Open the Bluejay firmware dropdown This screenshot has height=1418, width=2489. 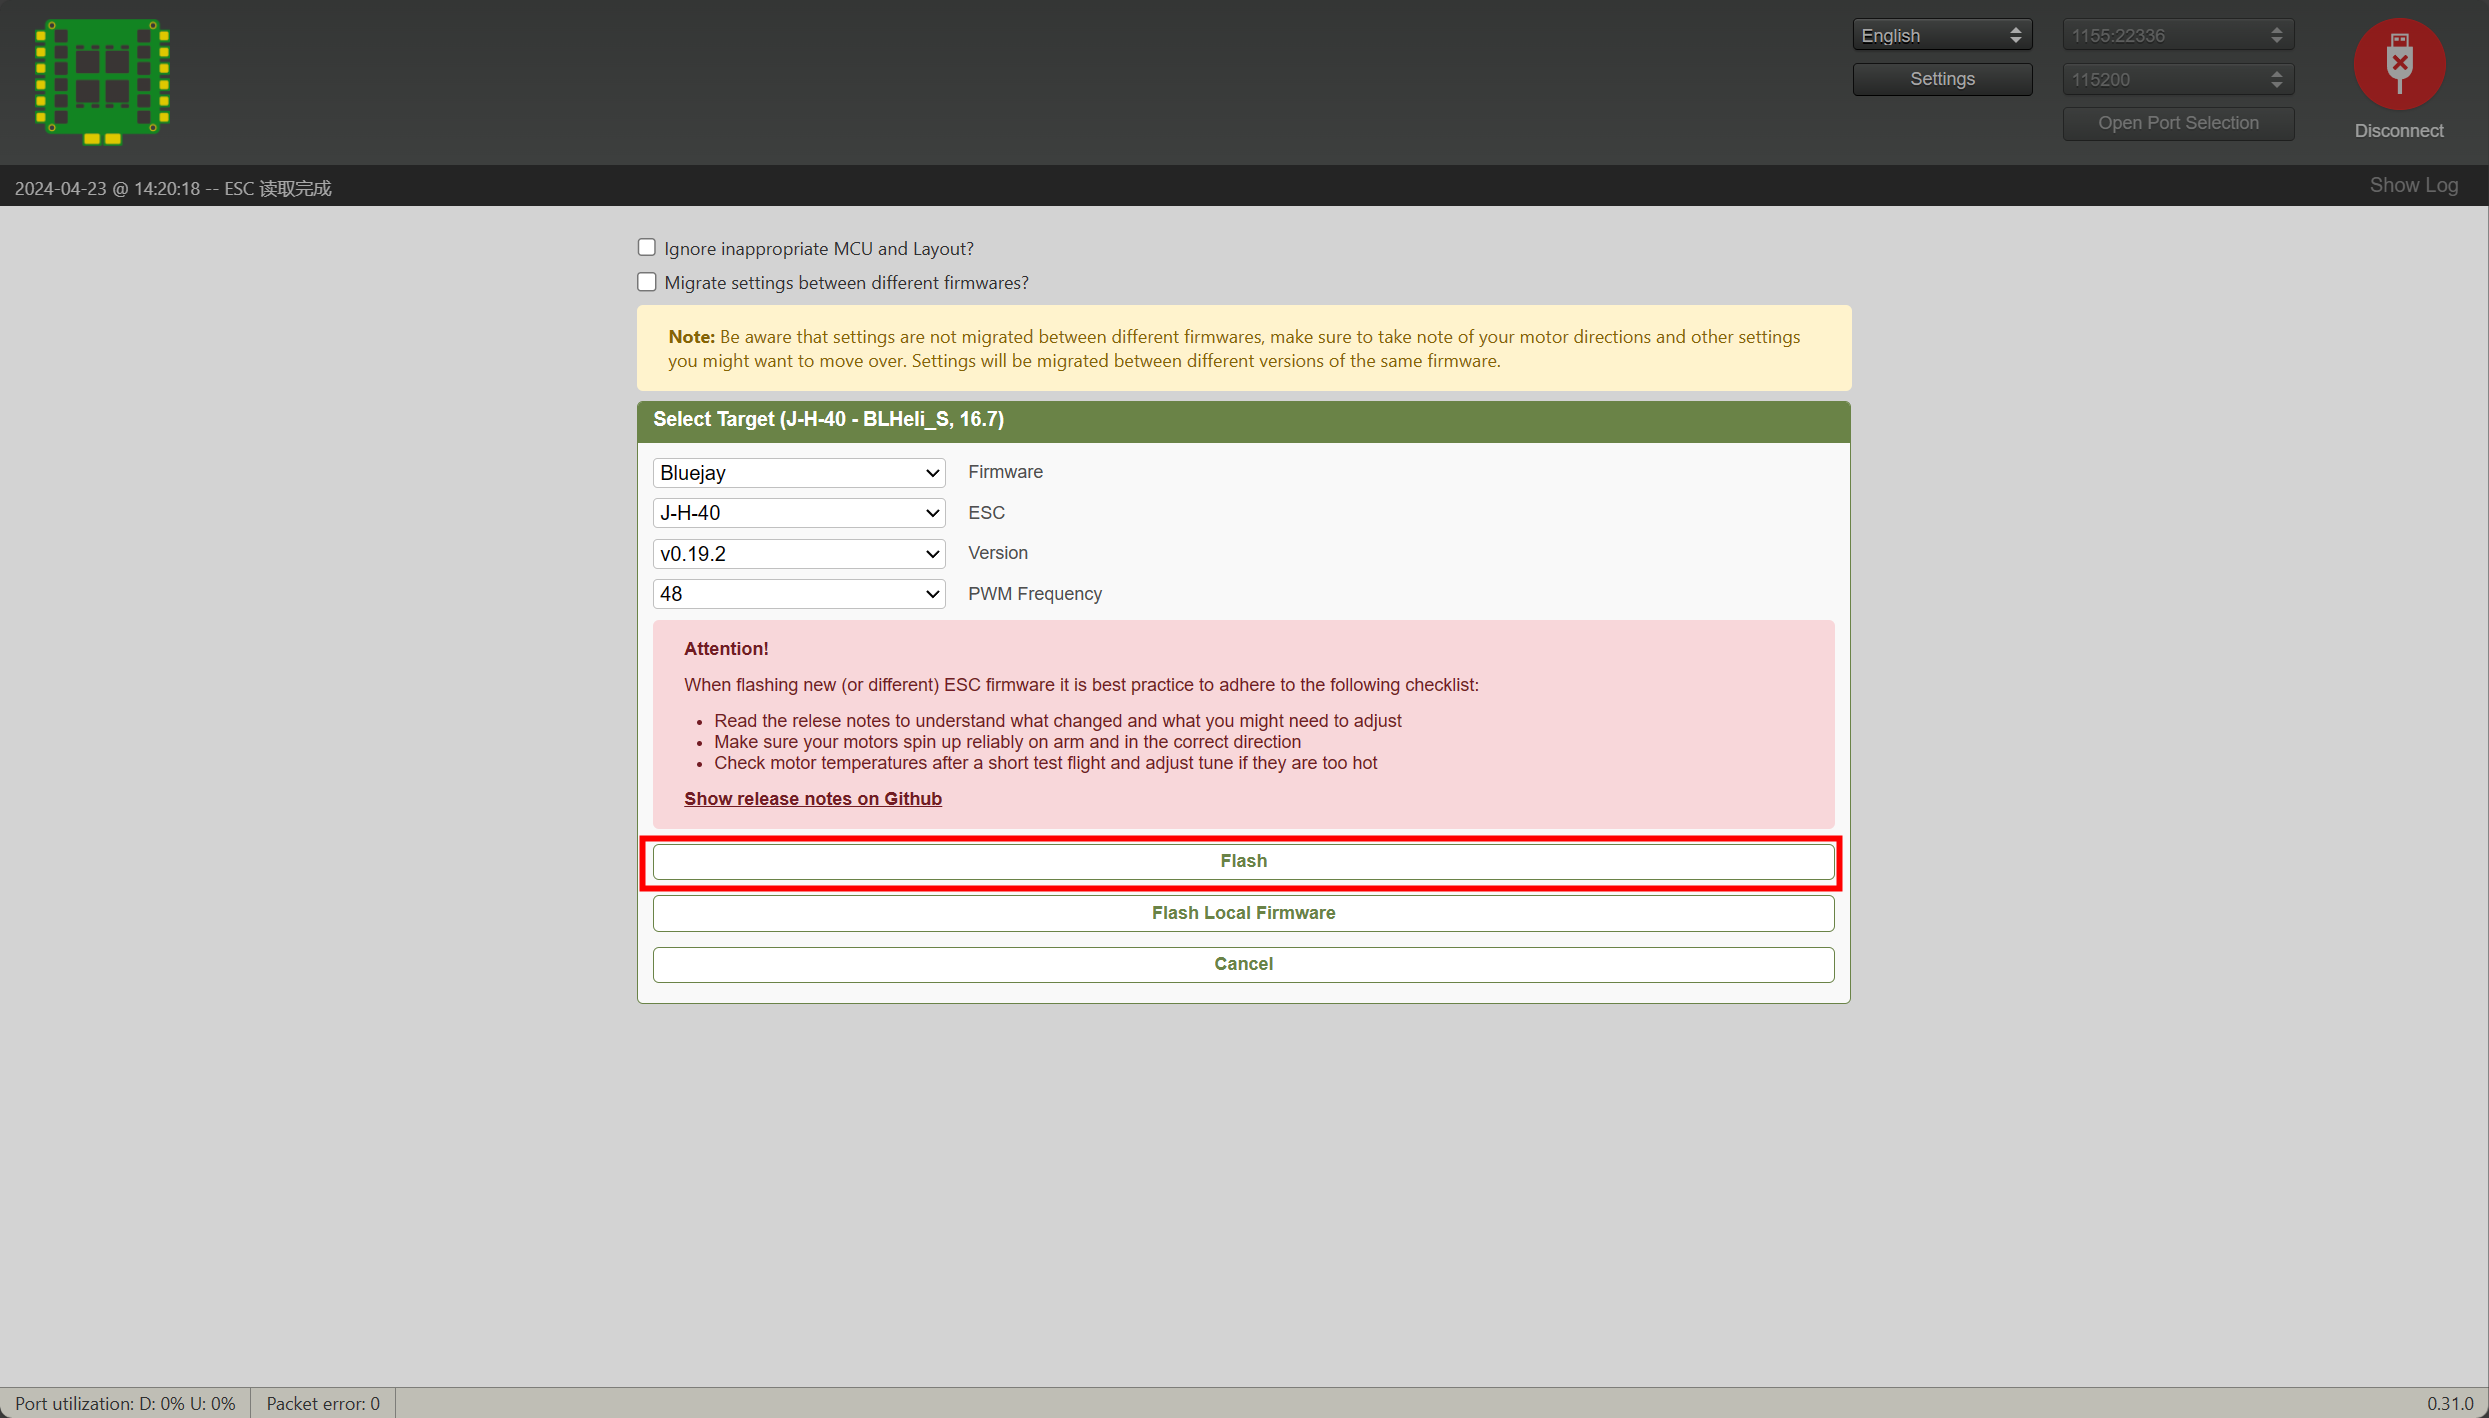point(799,473)
